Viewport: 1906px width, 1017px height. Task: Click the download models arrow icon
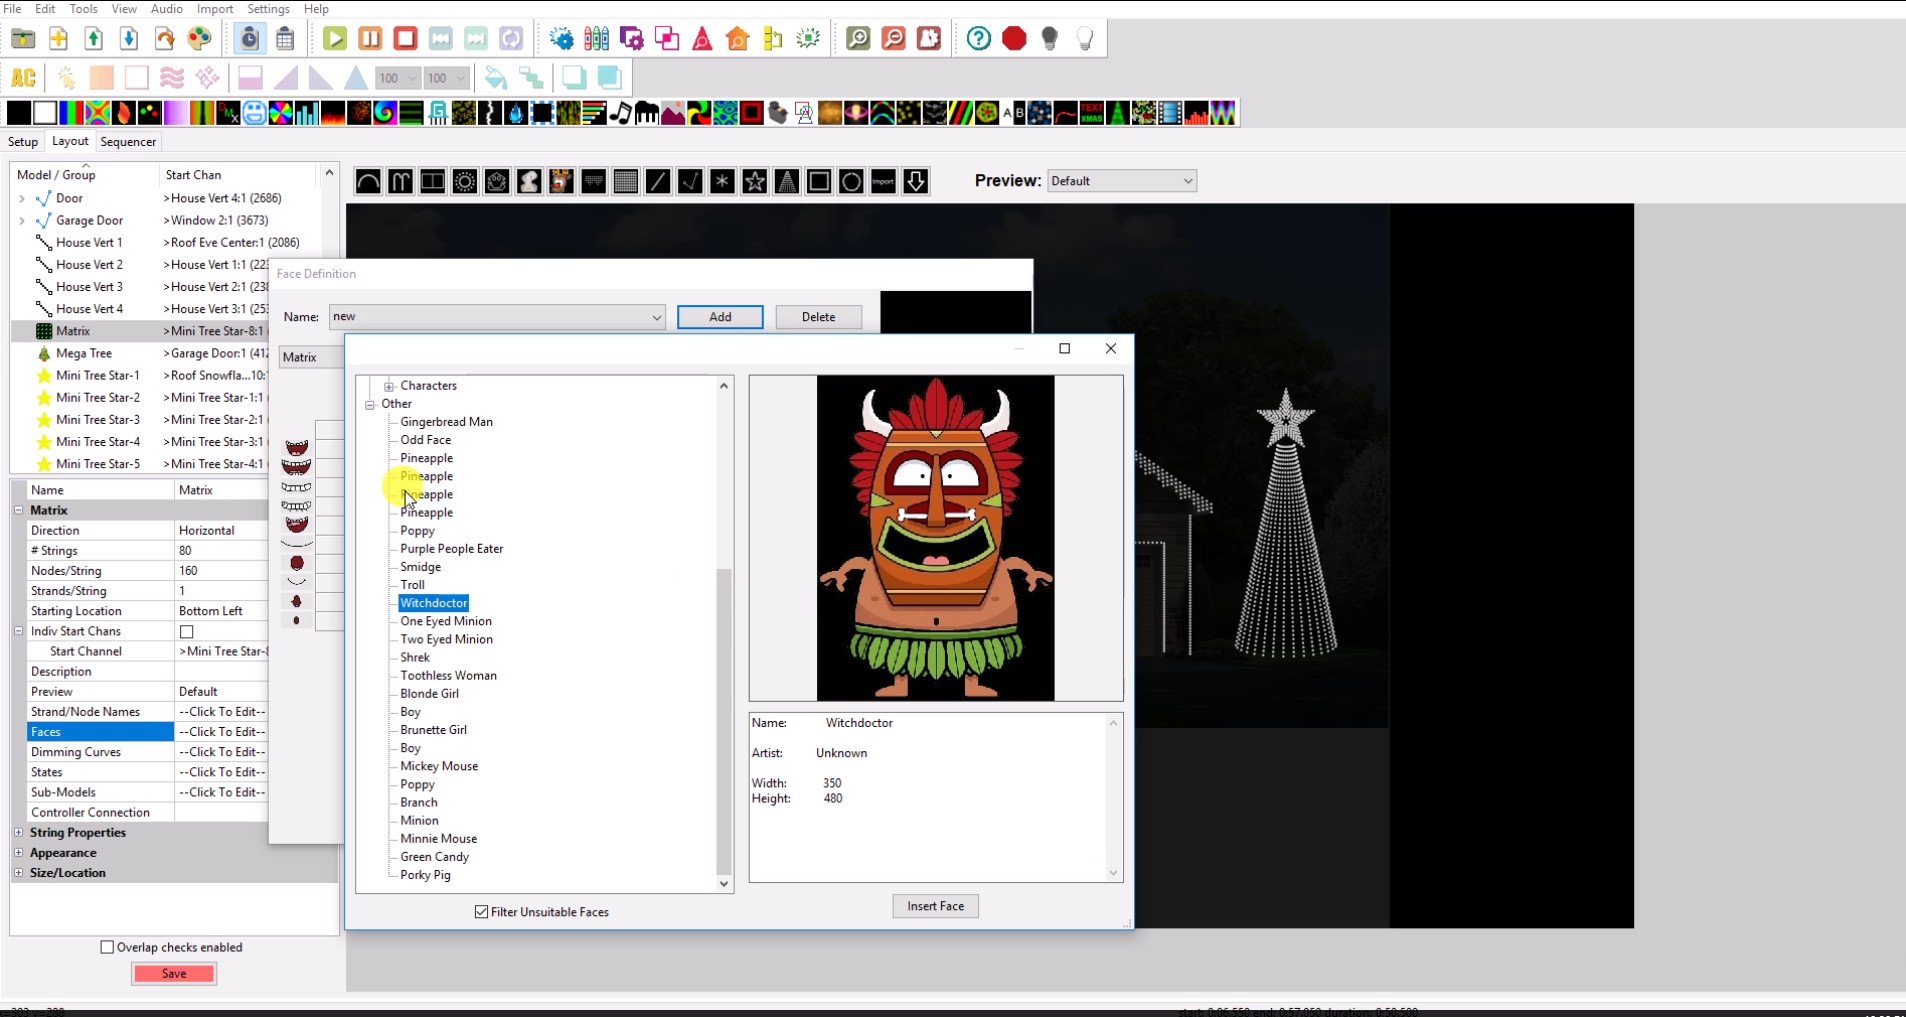915,181
